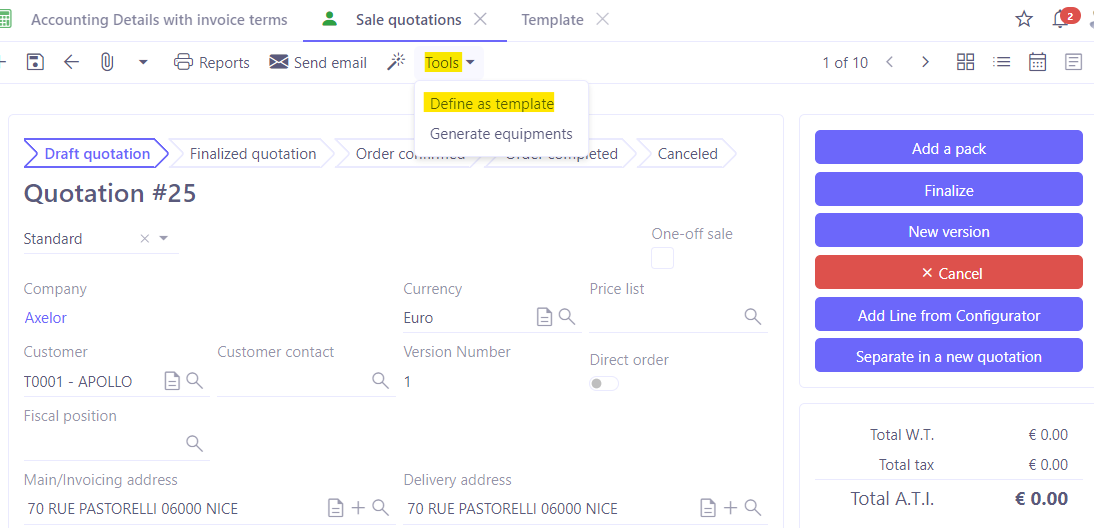
Task: View Euro currency details icon
Action: 544,317
